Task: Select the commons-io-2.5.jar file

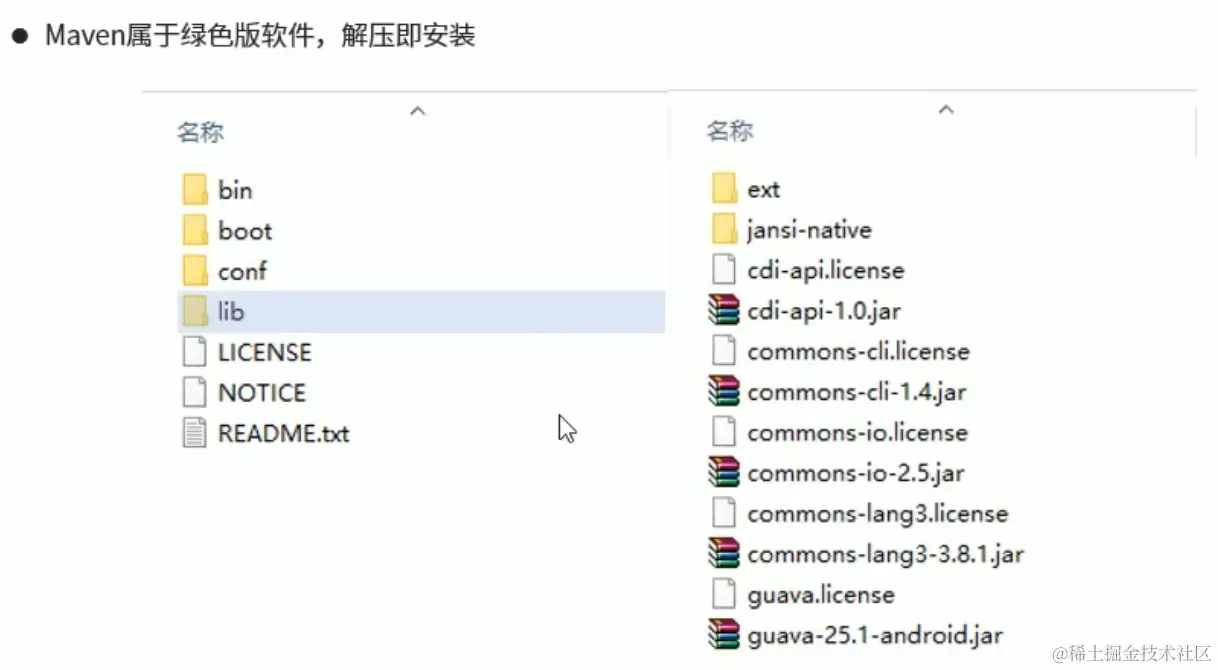Action: [x=835, y=473]
